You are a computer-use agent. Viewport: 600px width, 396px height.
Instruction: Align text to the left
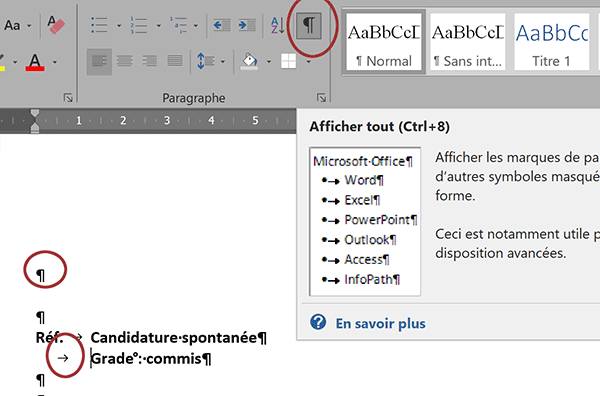(x=99, y=61)
